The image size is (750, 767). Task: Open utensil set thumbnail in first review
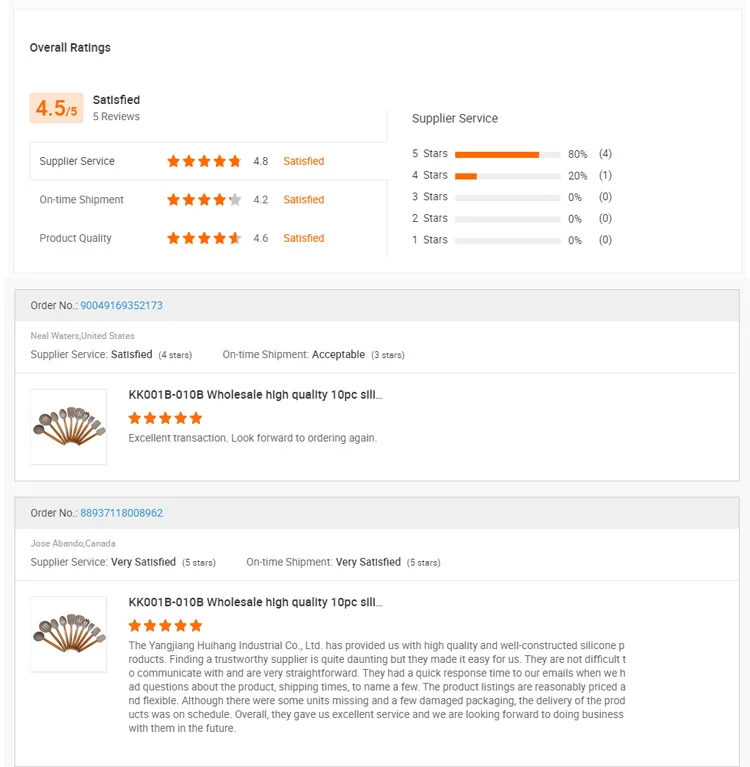[x=68, y=427]
